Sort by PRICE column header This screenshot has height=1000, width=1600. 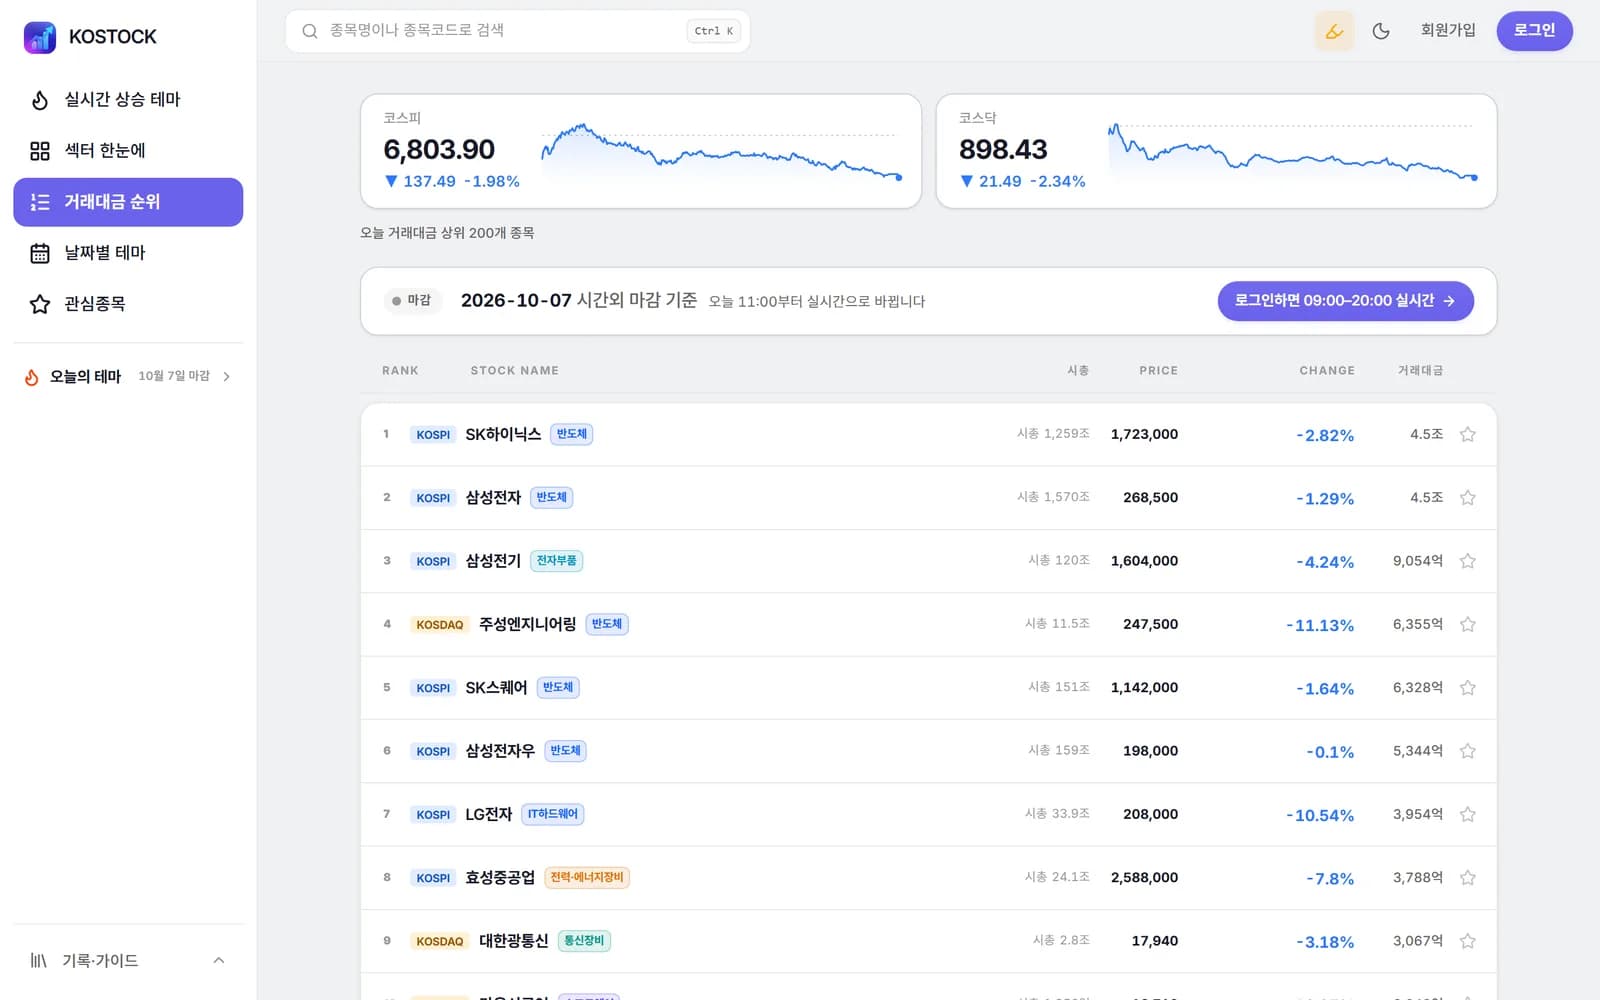click(x=1158, y=370)
